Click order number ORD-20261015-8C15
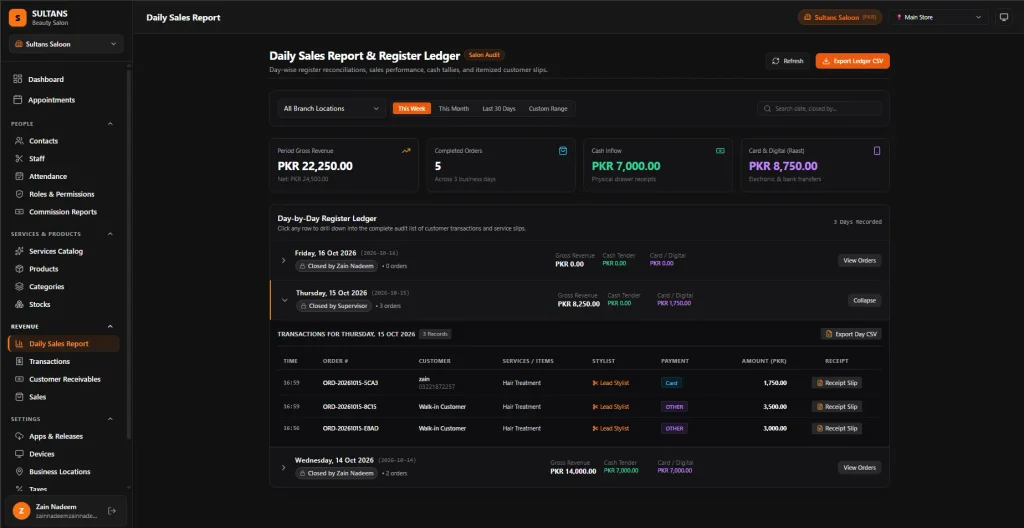This screenshot has width=1024, height=528. 349,406
